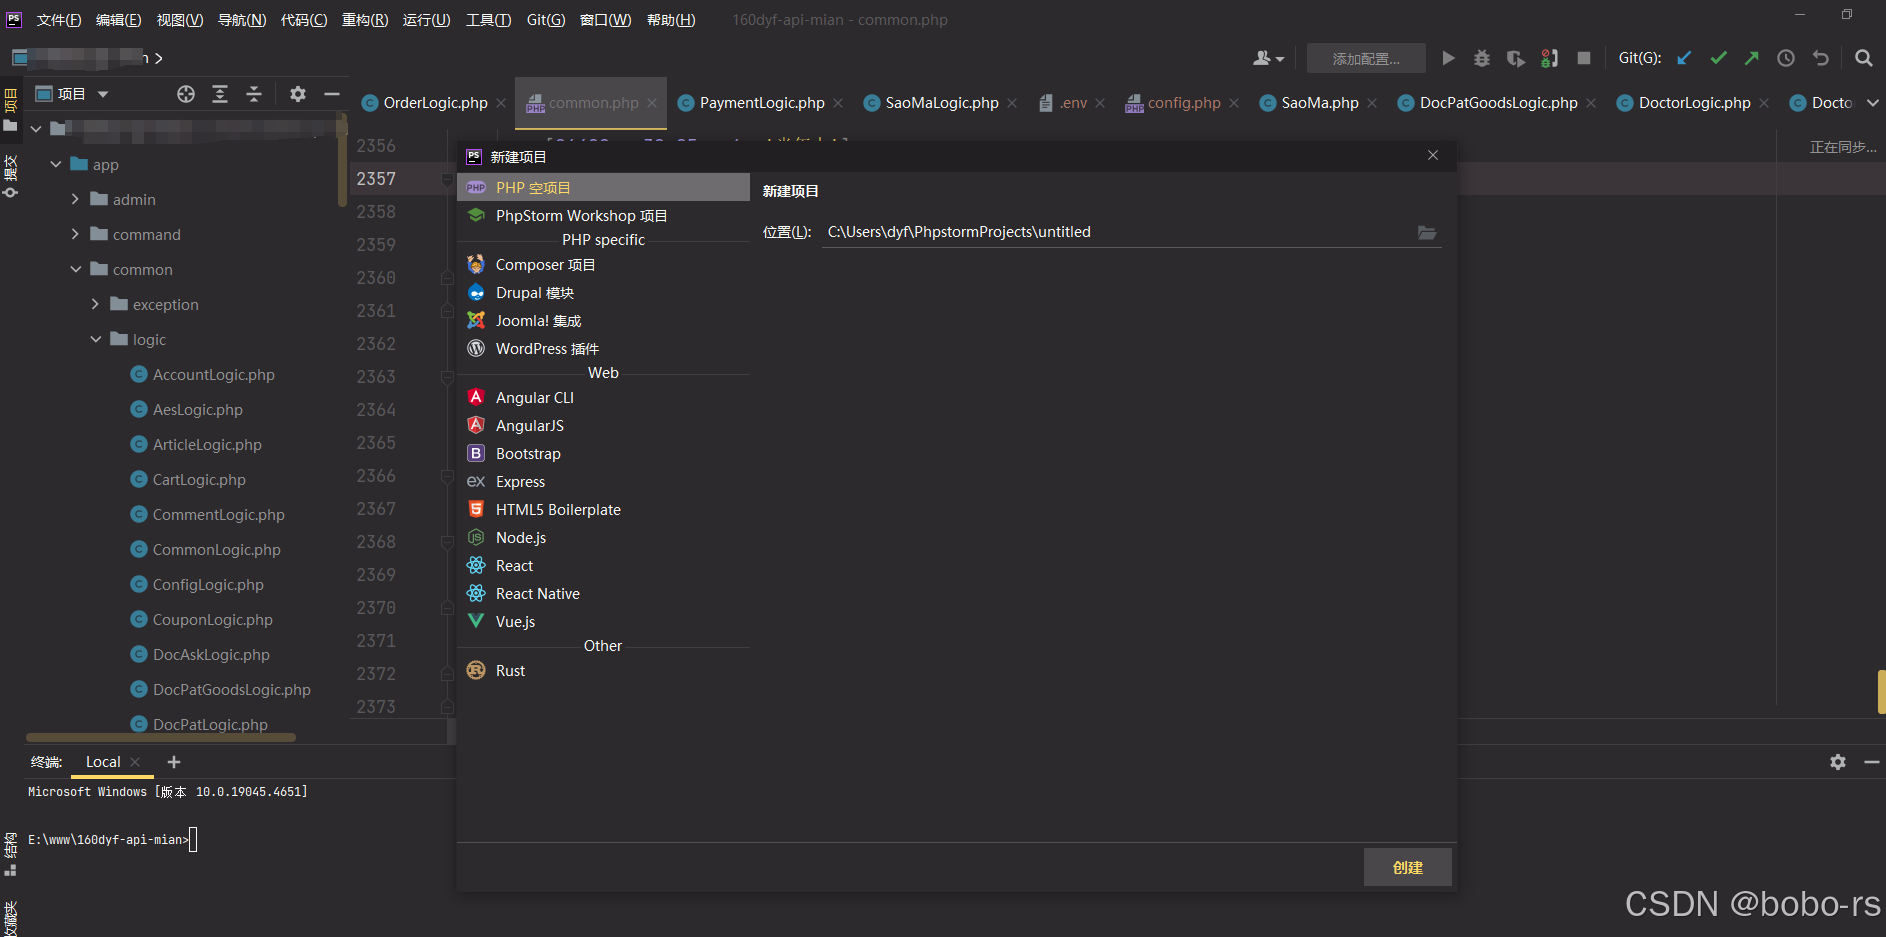
Task: Select HTML5 Boilerplate project type
Action: coord(603,510)
